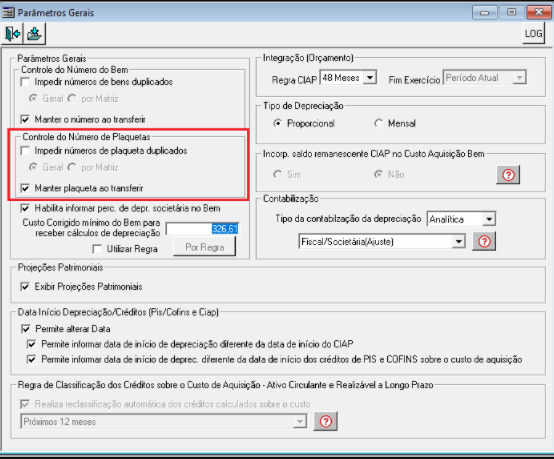Maximize the Parâmetros Gerais window
This screenshot has height=459, width=554.
(511, 13)
